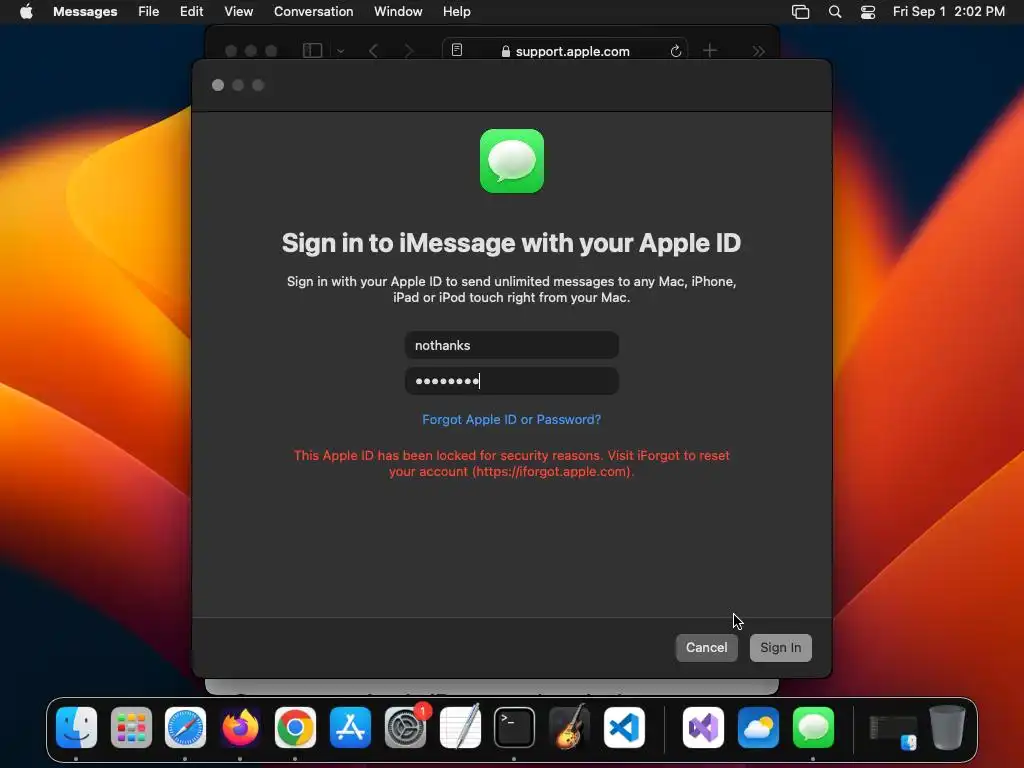Click the date and time in the menu bar
Viewport: 1024px width, 768px height.
(x=948, y=12)
